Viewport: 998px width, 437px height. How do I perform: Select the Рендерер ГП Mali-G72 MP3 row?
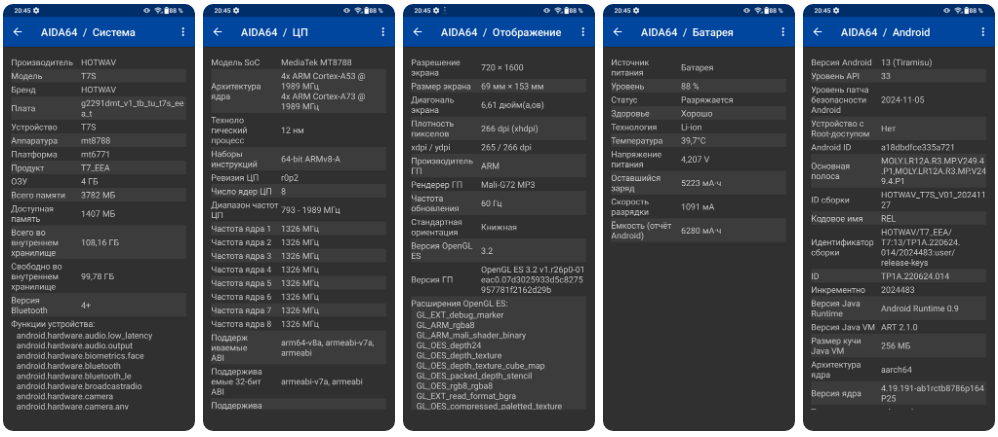(495, 182)
